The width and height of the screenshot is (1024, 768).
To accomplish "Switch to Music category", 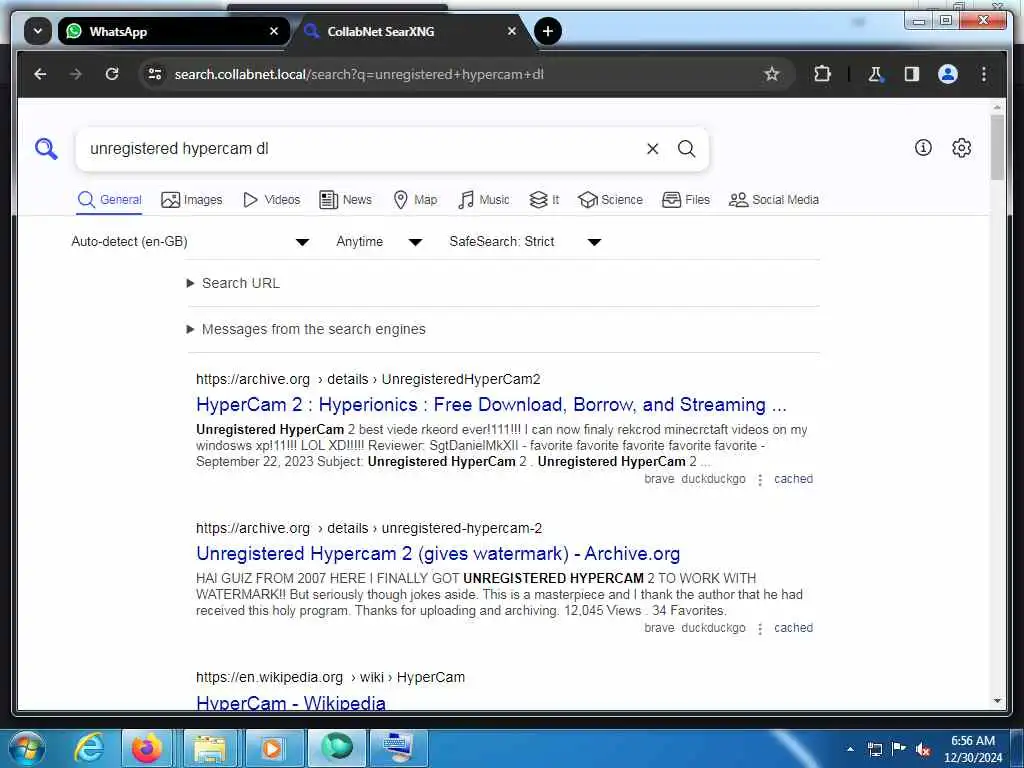I will 484,200.
